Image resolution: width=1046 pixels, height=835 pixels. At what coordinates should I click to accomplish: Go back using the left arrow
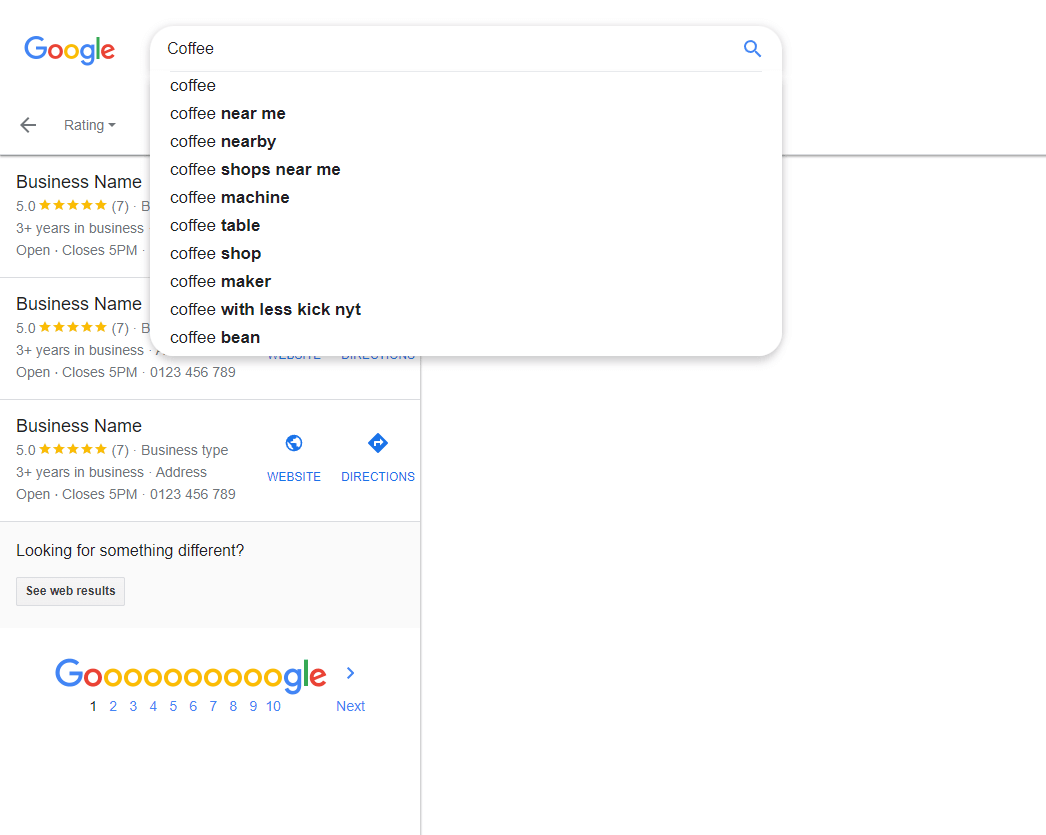tap(28, 125)
